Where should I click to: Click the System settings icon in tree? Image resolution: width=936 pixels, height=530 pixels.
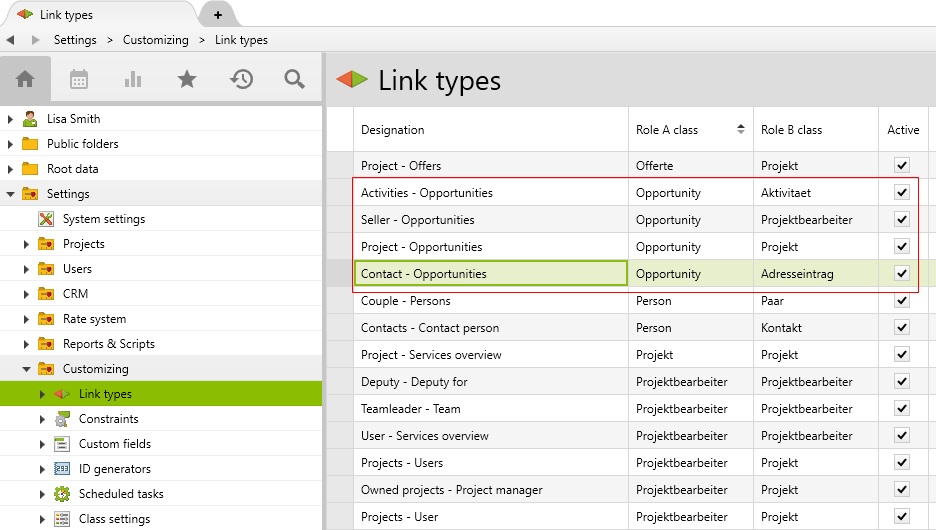[46, 219]
